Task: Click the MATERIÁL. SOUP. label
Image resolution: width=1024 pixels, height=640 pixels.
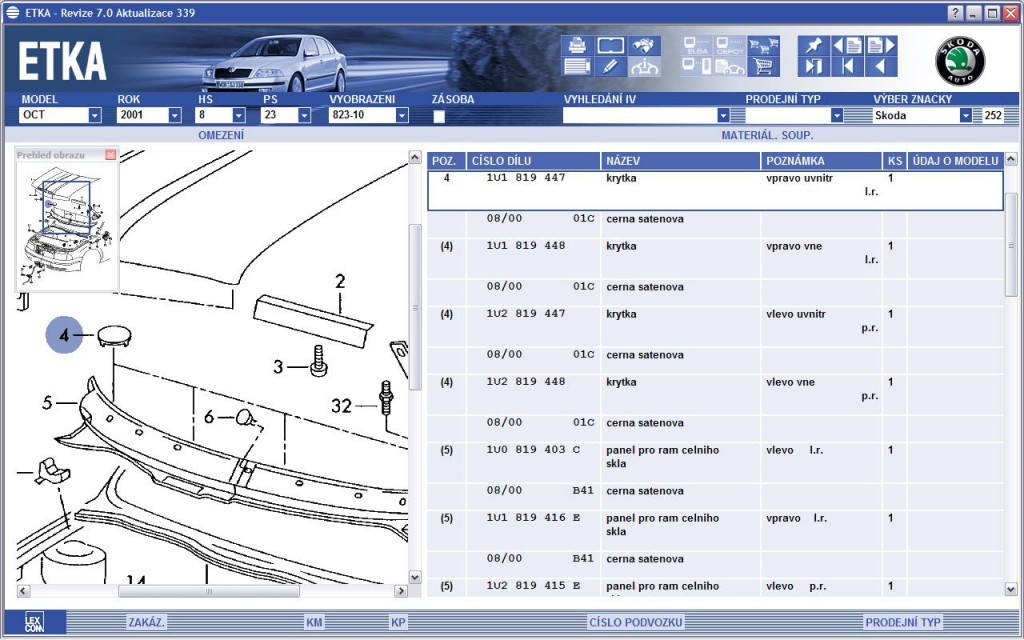Action: (x=767, y=135)
